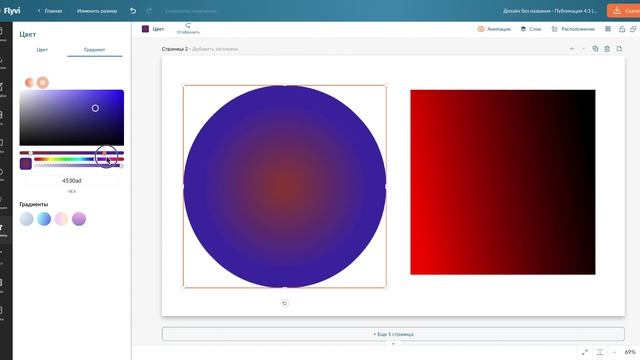The height and width of the screenshot is (360, 640).
Task: Open the Анимация panel
Action: pyautogui.click(x=494, y=29)
